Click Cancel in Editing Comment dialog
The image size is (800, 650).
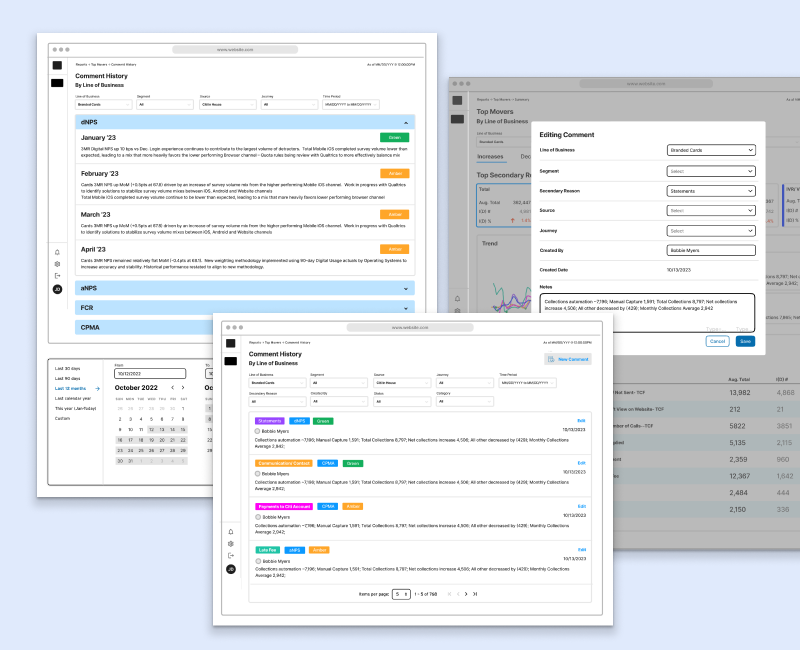pos(717,341)
